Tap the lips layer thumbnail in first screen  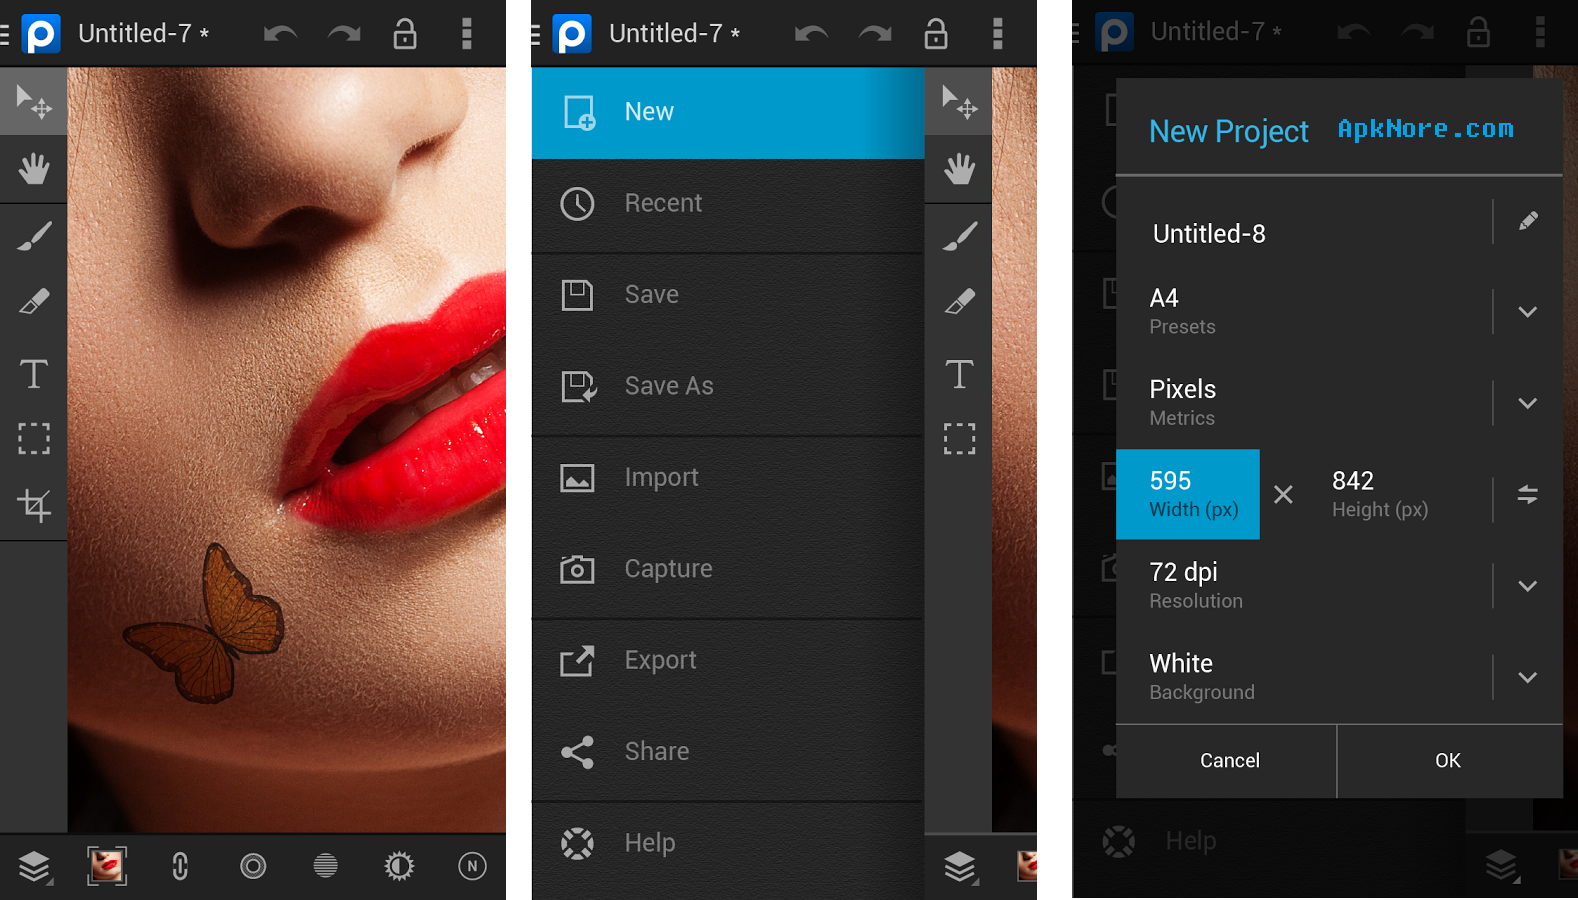[106, 866]
